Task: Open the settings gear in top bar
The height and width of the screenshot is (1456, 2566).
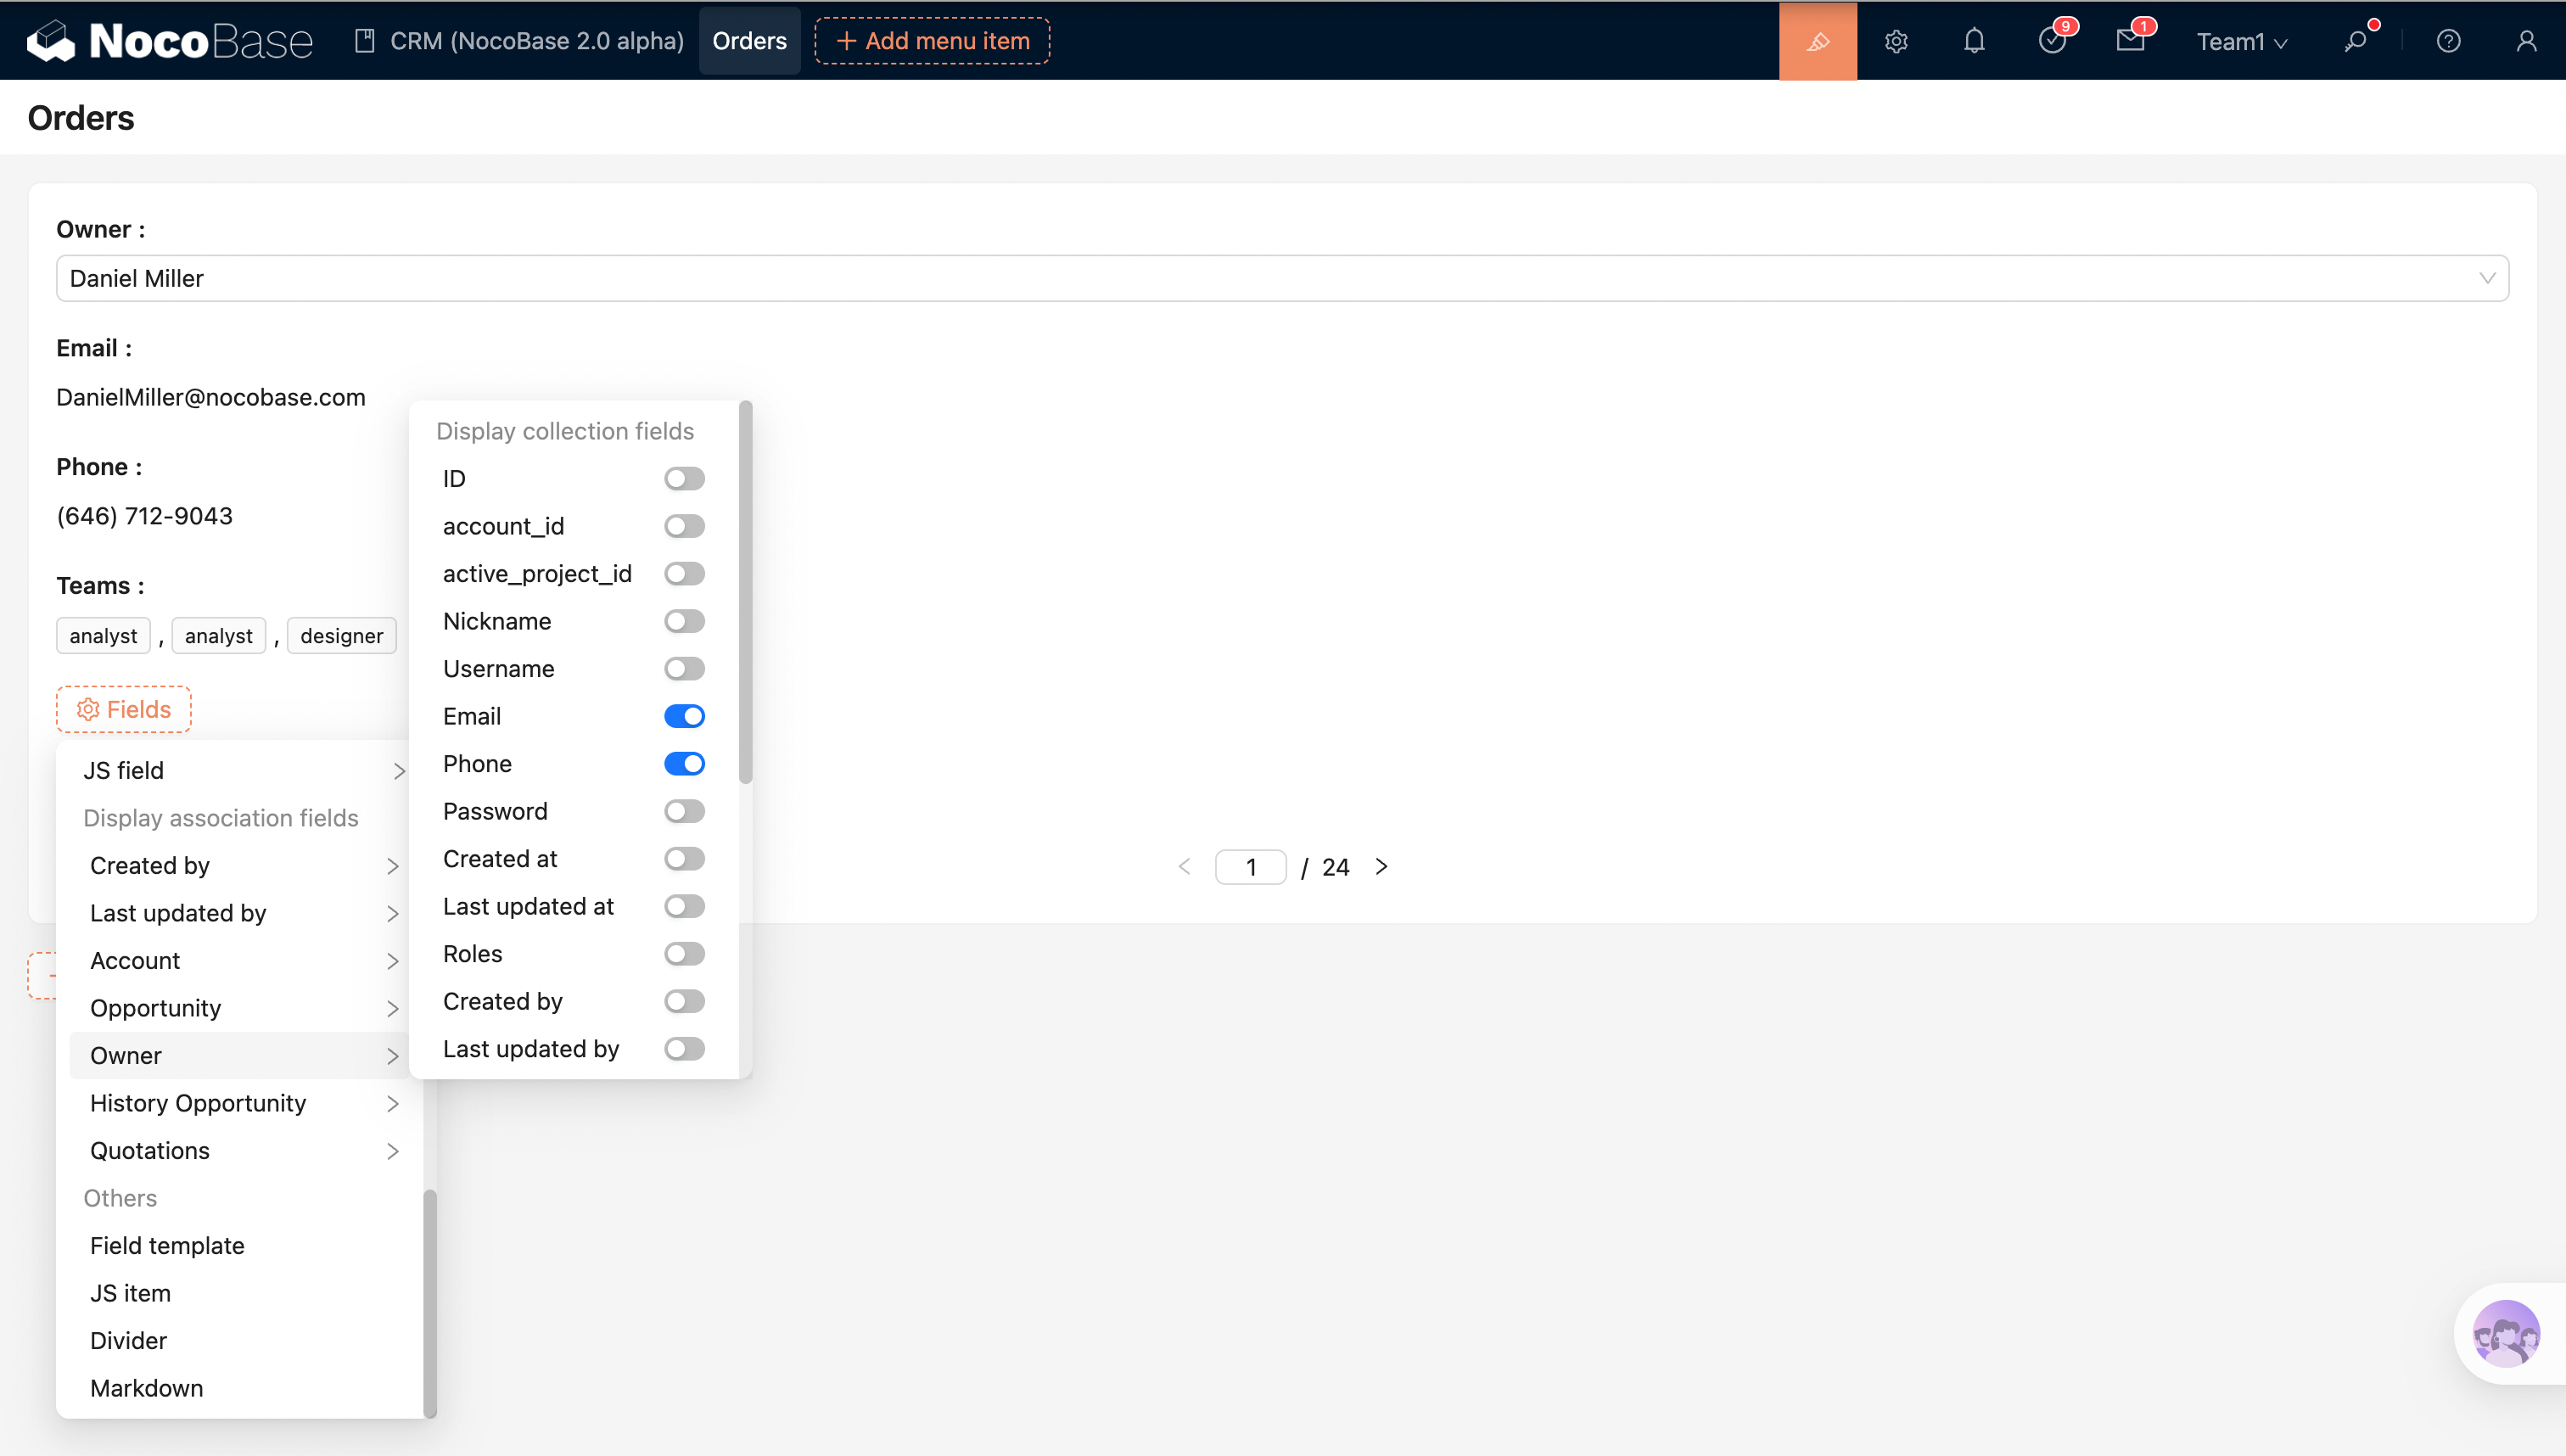Action: (1896, 41)
